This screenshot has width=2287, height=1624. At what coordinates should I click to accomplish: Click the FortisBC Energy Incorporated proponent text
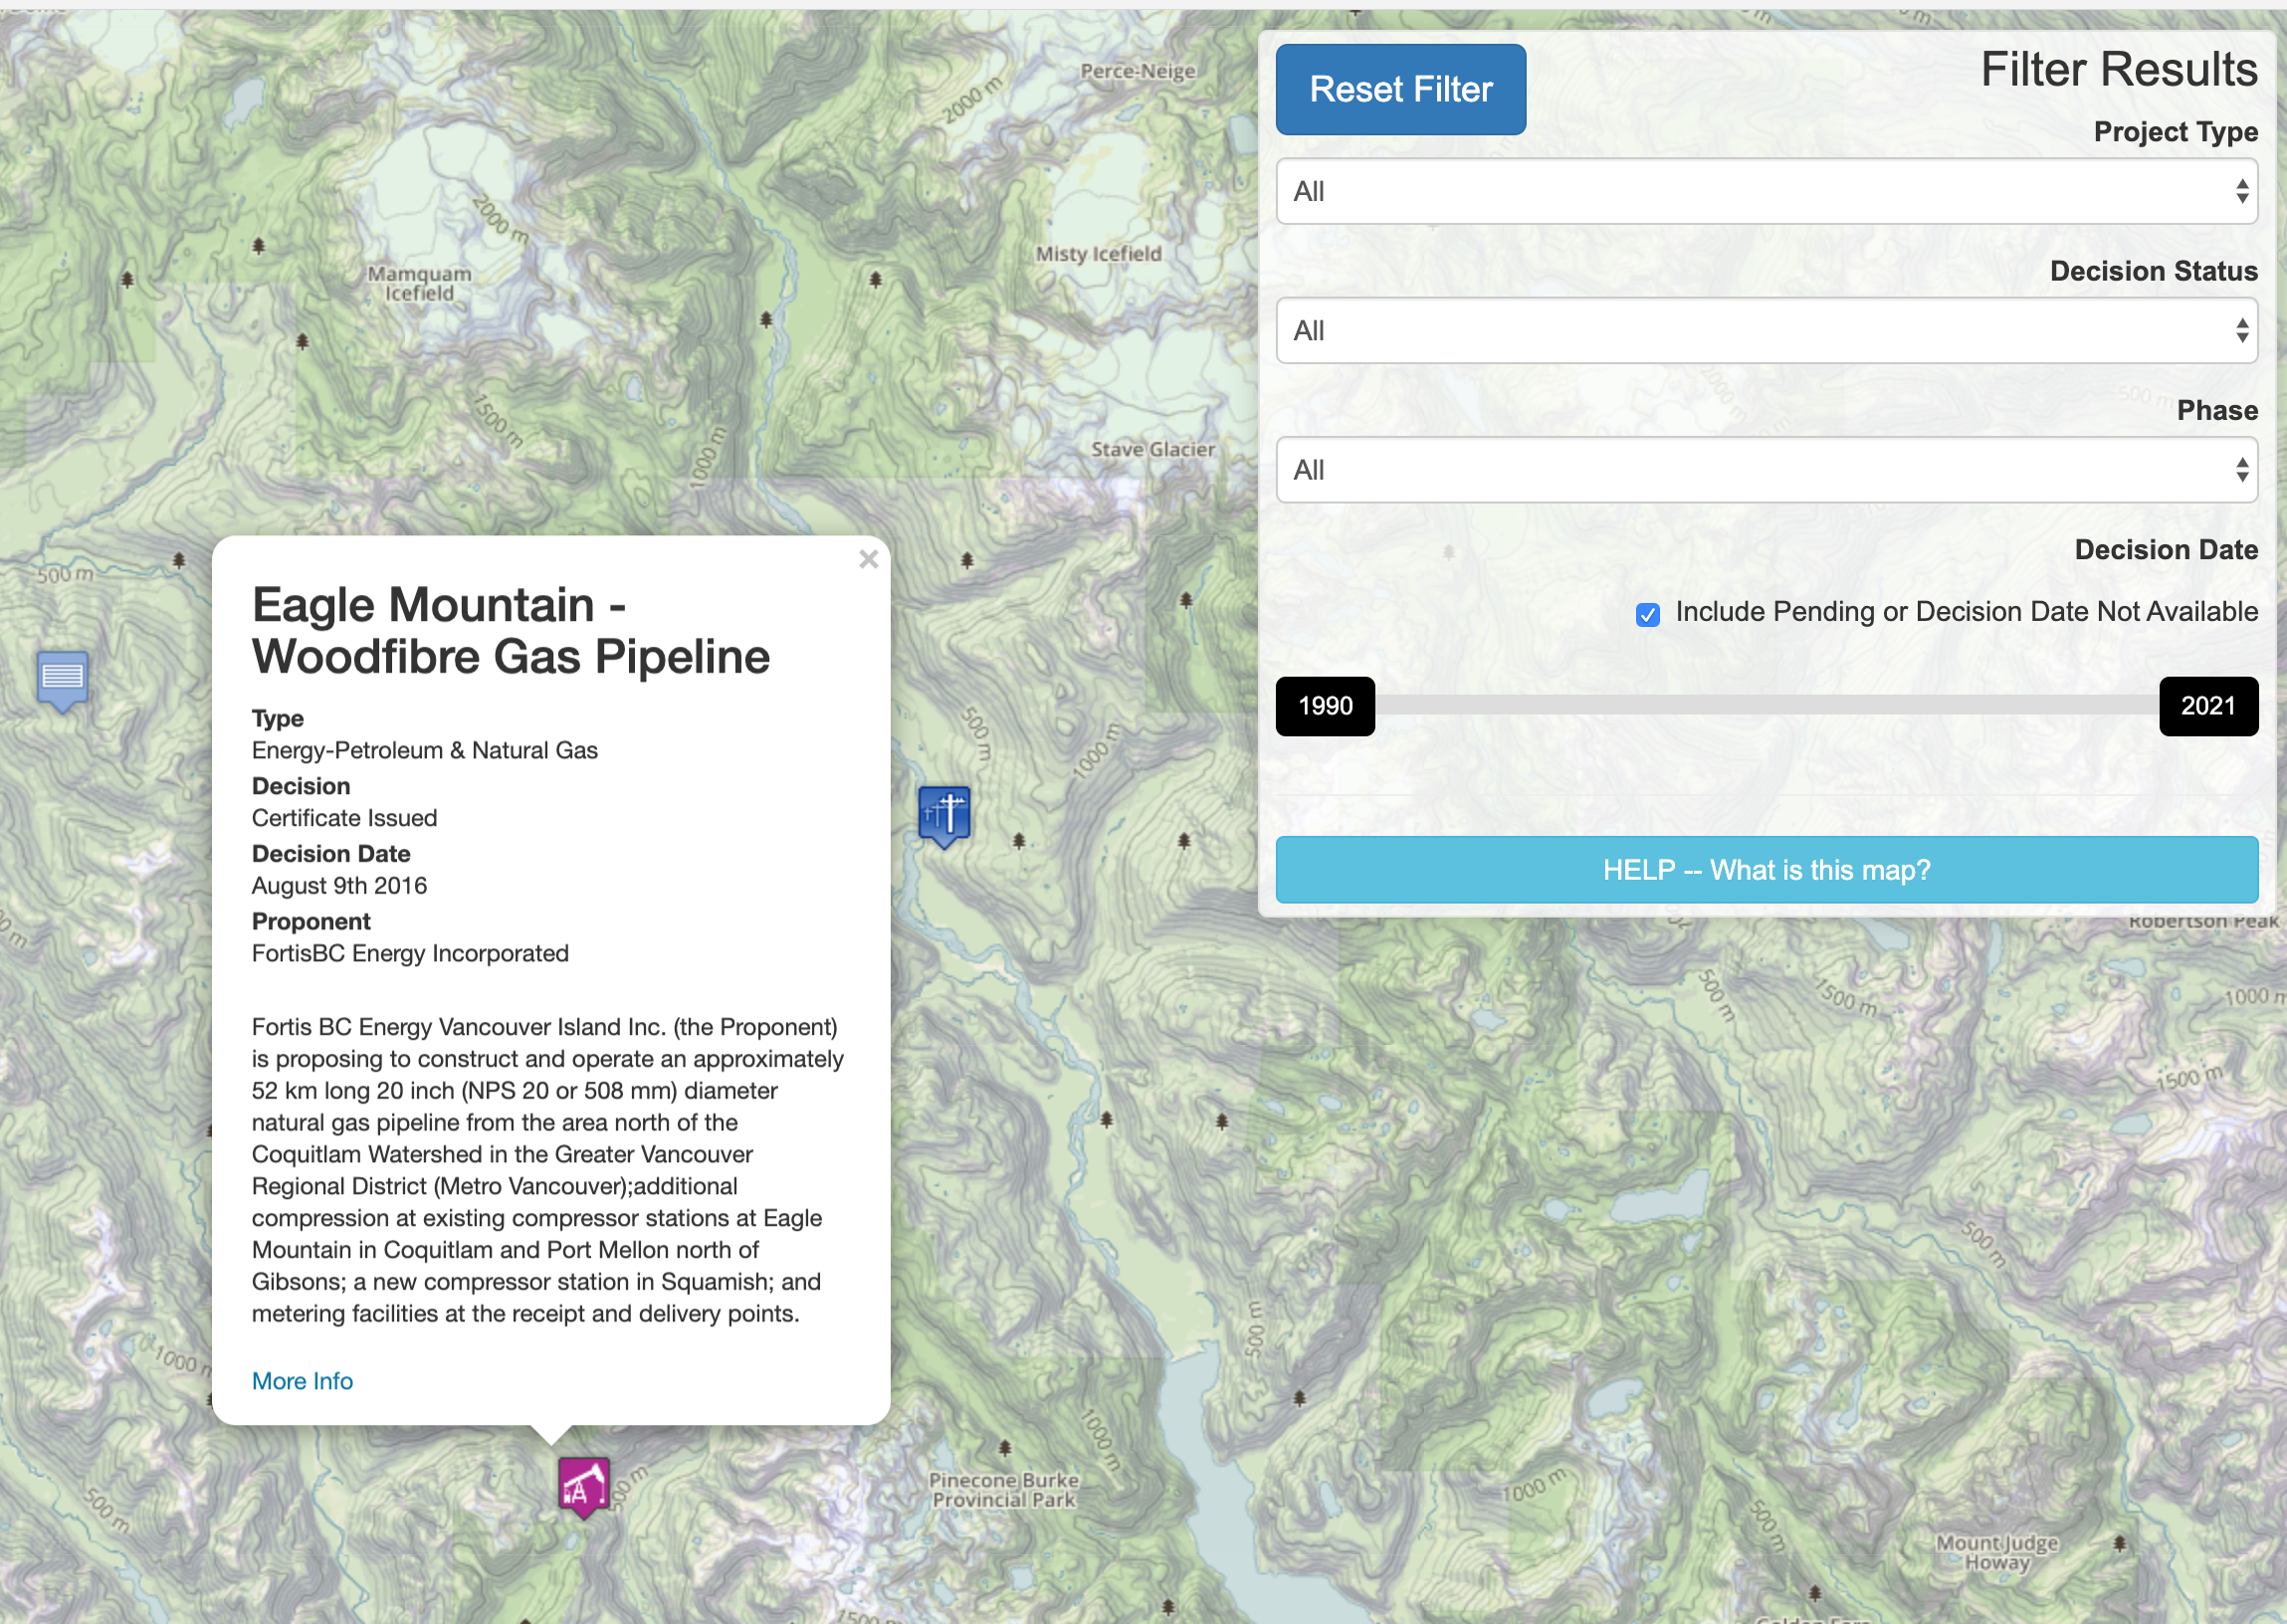(x=410, y=953)
